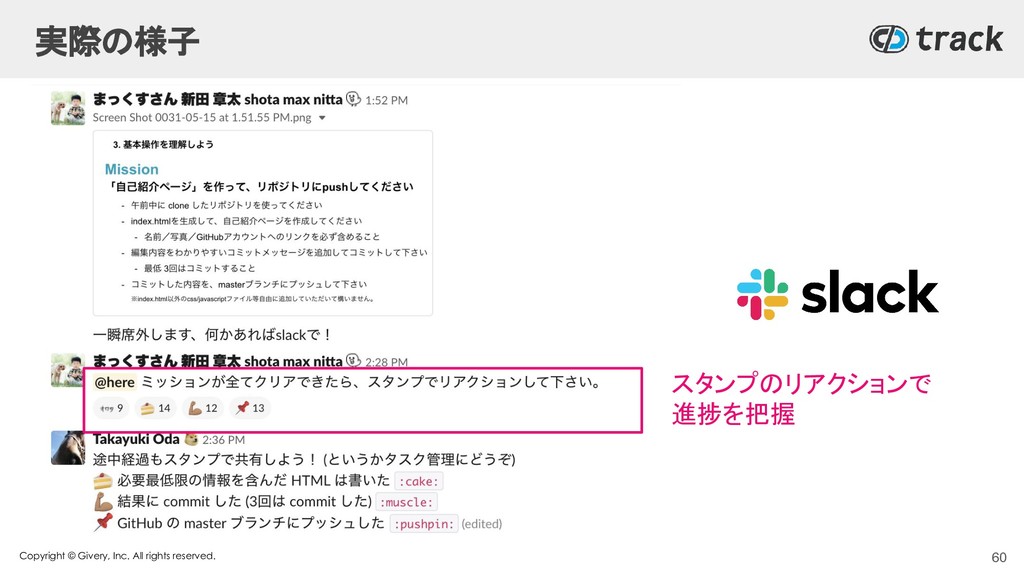
Task: Click the (edited) label
Action: 482,524
